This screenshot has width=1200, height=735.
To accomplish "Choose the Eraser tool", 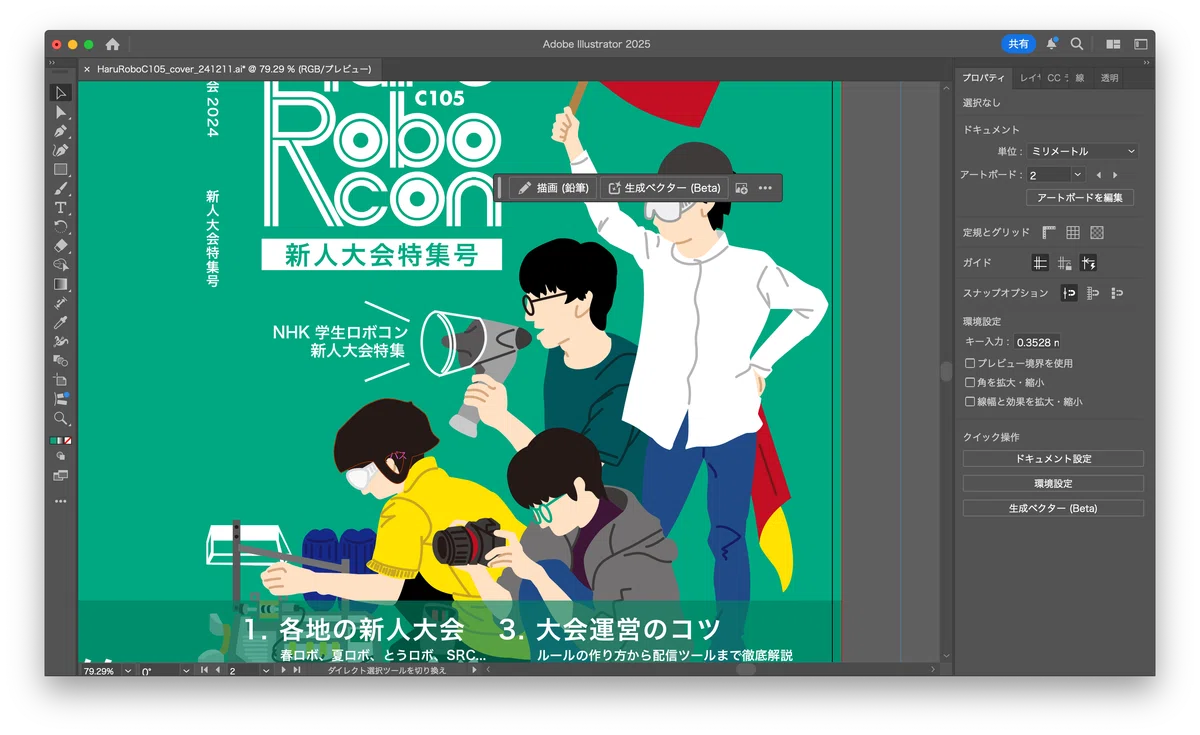I will tap(61, 245).
